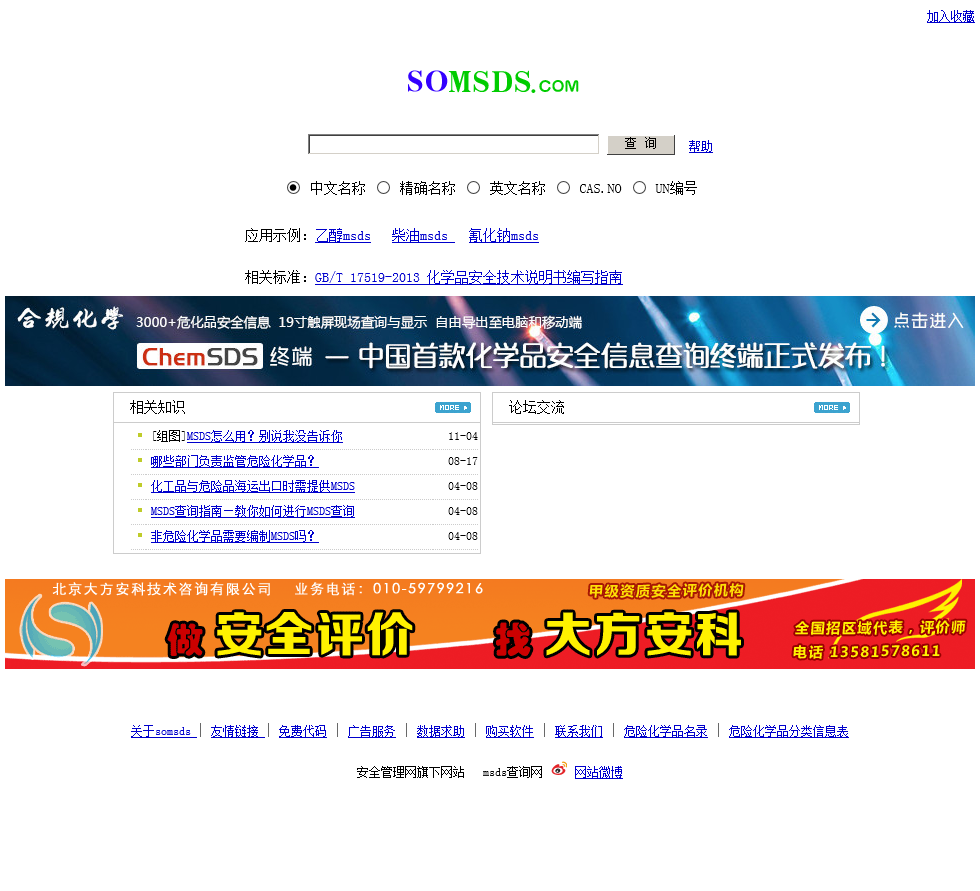
Task: Open article 化工品与危险品海运出口时需提供MSDS
Action: pyautogui.click(x=252, y=486)
